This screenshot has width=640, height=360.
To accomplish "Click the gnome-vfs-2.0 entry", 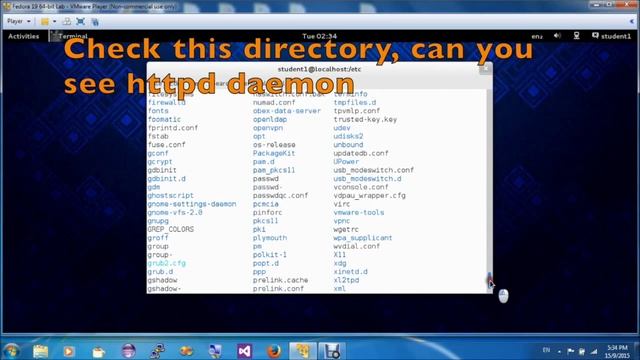I will pyautogui.click(x=175, y=213).
